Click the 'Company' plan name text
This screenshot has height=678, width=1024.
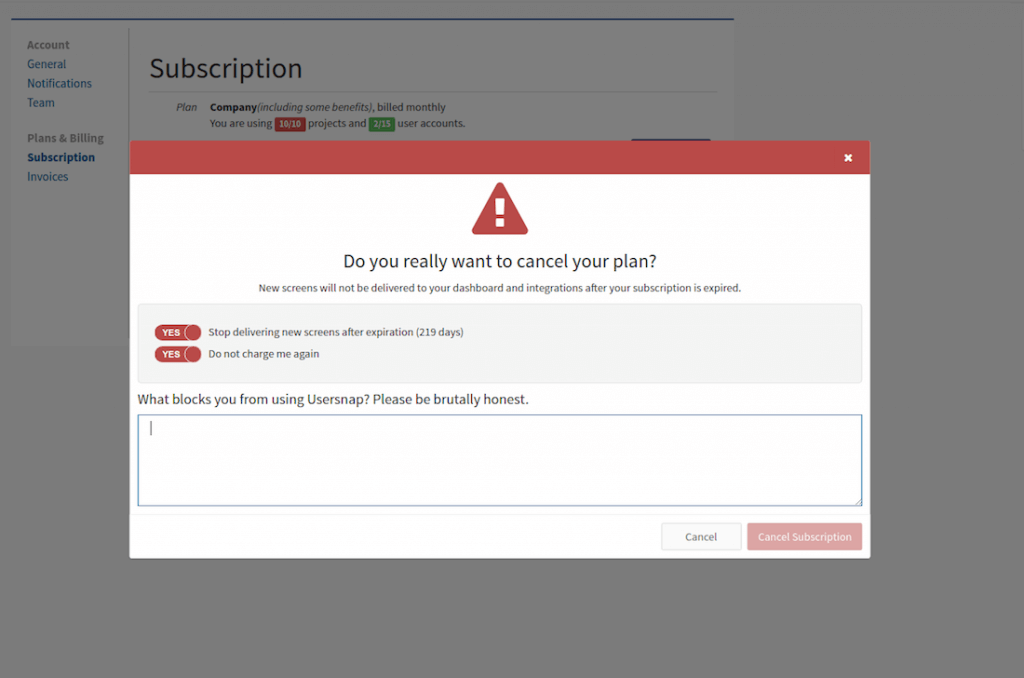click(x=233, y=107)
